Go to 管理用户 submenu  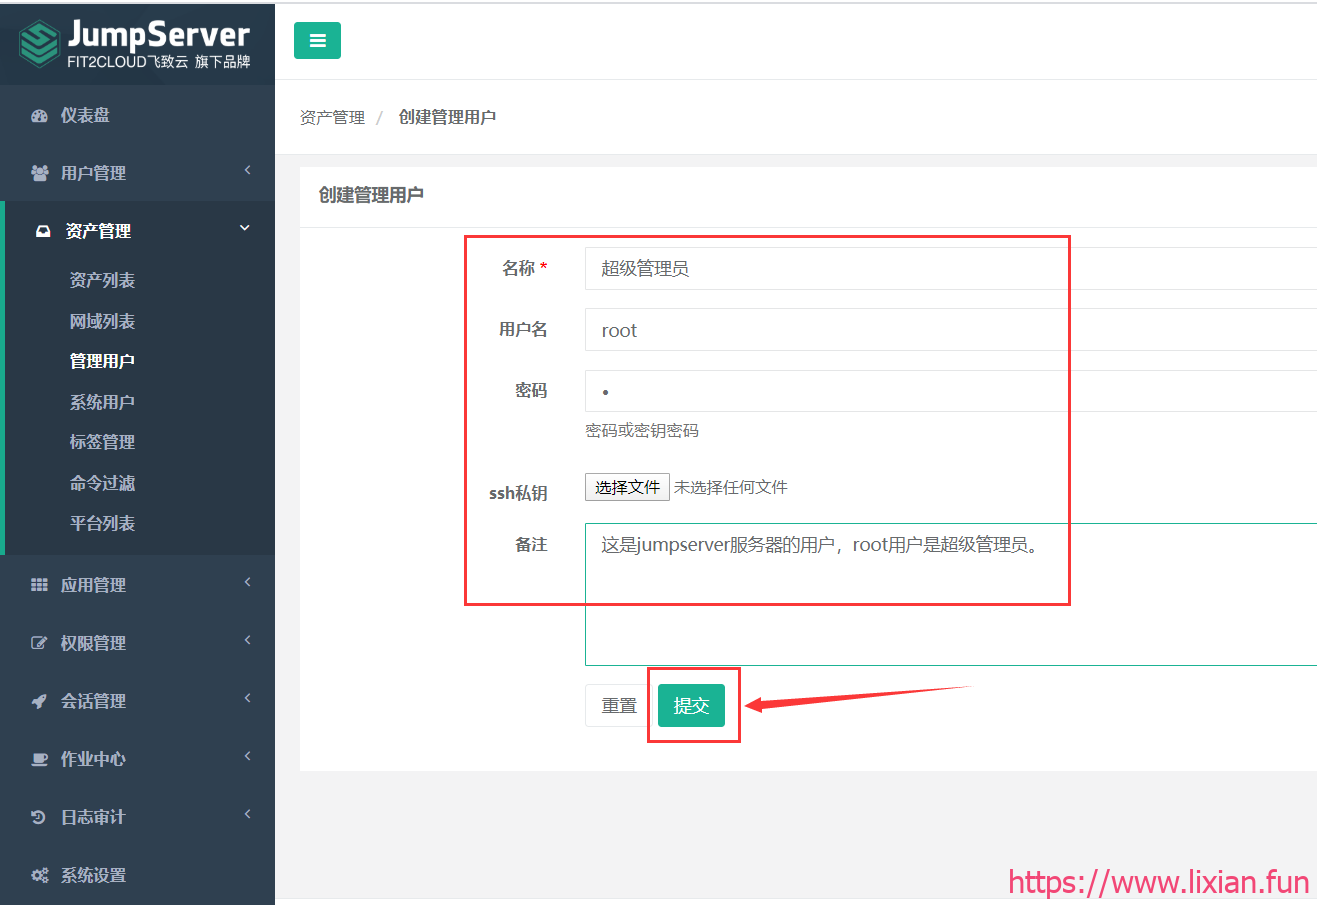click(102, 361)
